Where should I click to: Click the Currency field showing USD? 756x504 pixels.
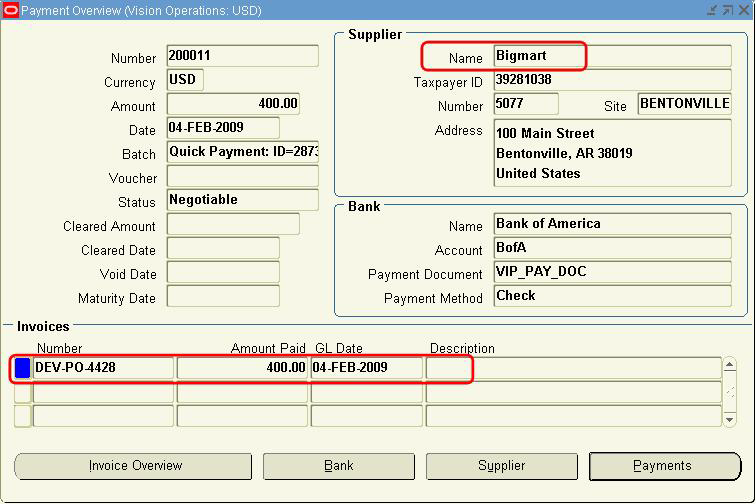point(185,80)
